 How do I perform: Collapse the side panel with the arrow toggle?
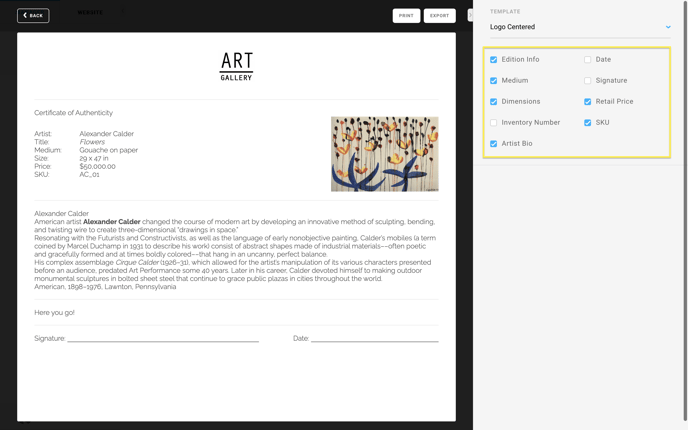(470, 15)
